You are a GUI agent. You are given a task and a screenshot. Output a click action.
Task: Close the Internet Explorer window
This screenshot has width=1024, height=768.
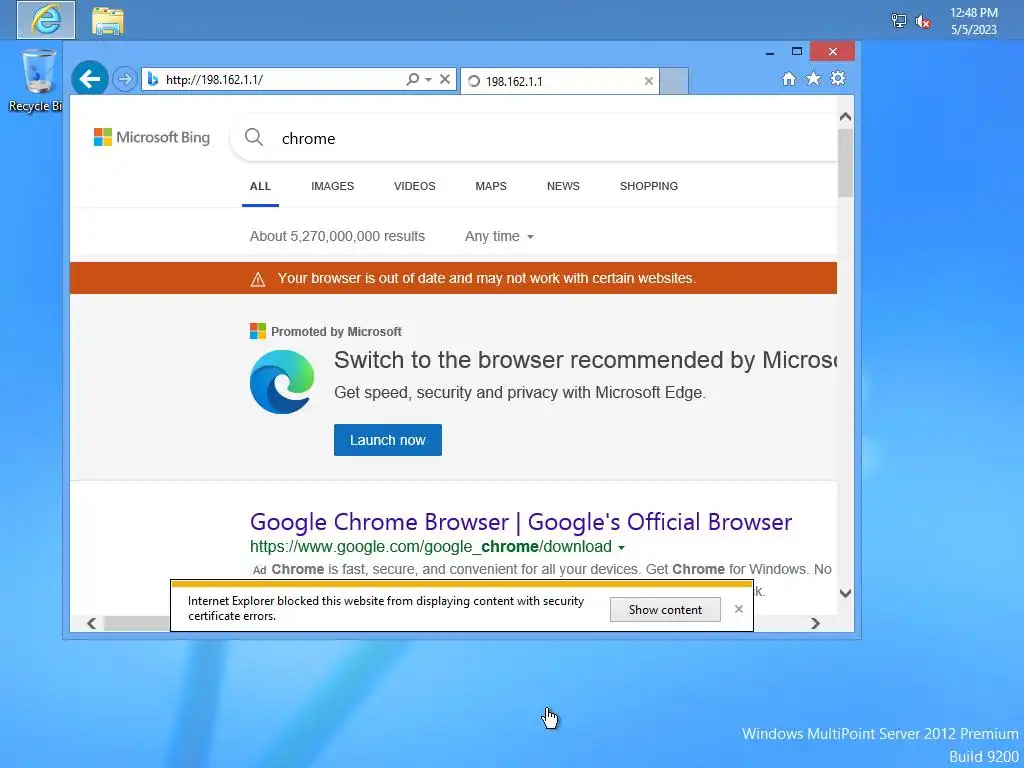coord(832,52)
